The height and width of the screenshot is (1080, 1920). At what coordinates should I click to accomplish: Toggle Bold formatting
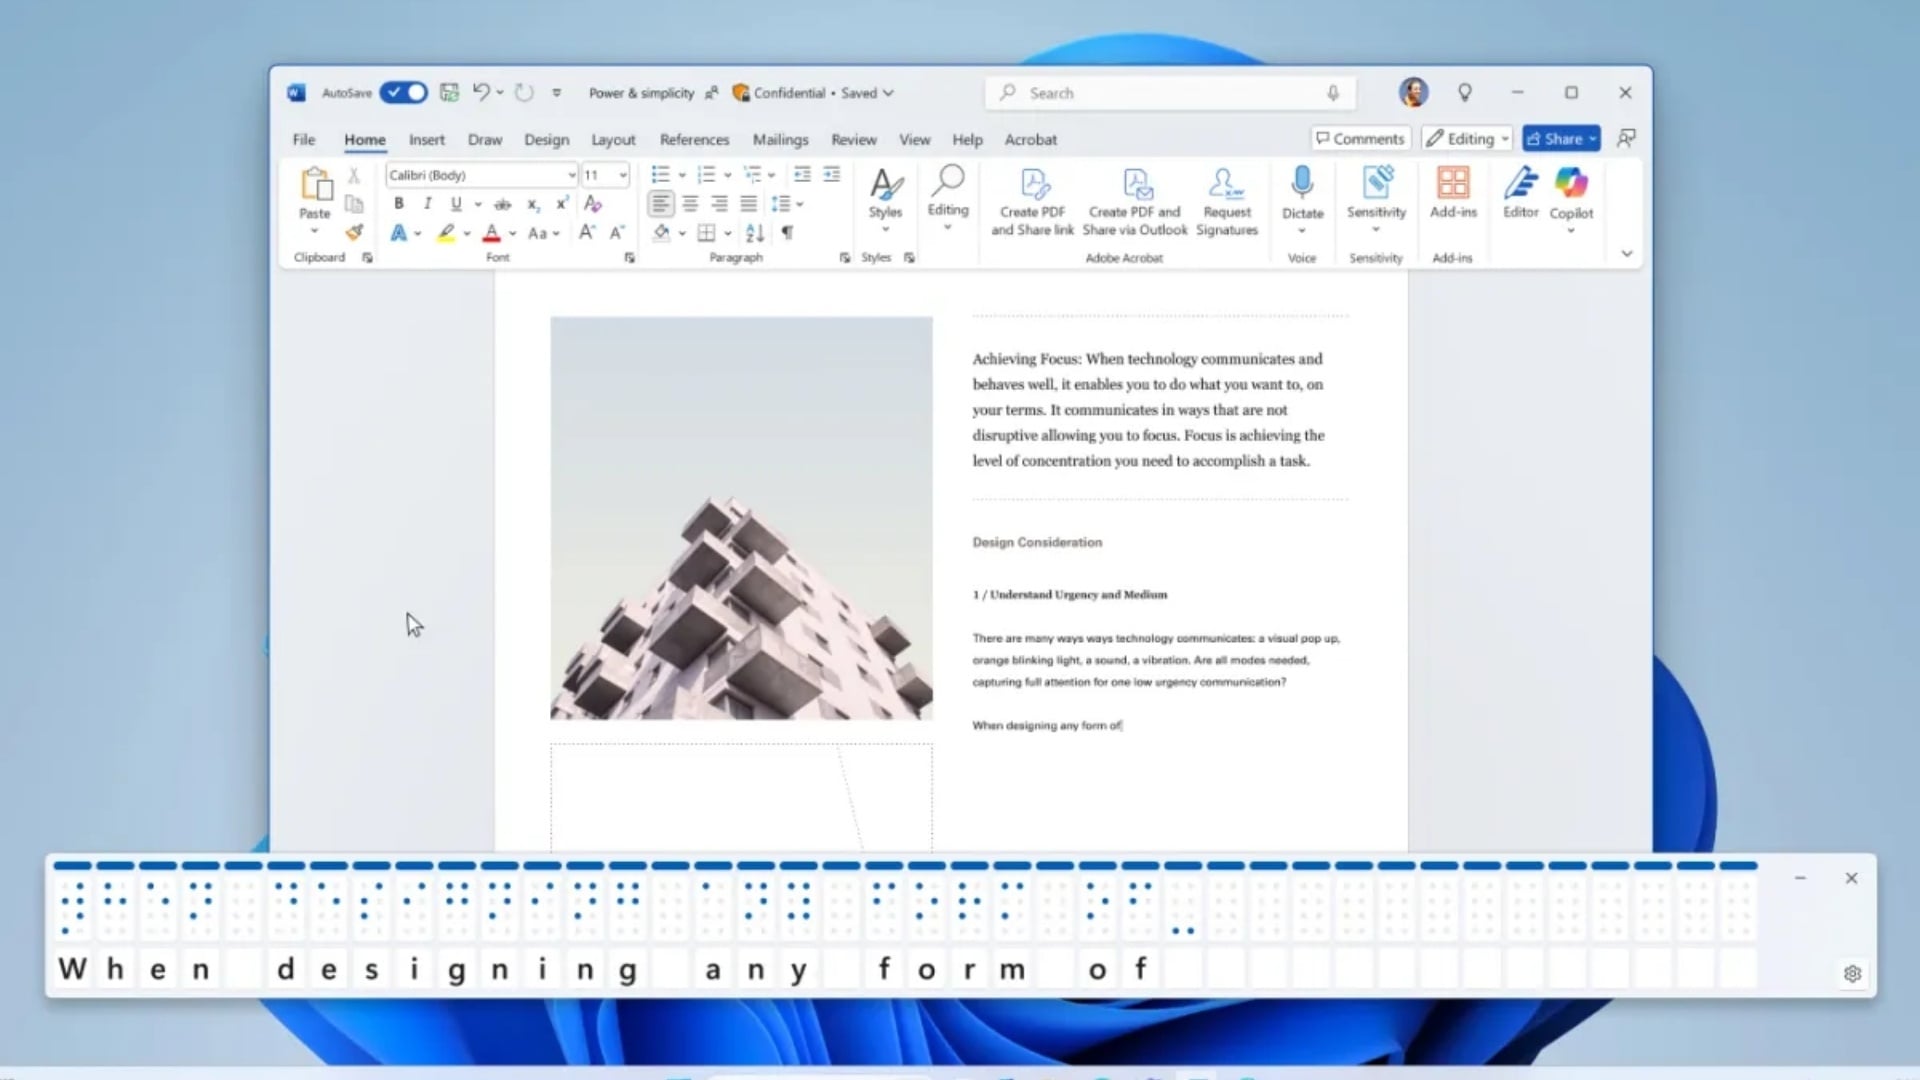[x=398, y=204]
